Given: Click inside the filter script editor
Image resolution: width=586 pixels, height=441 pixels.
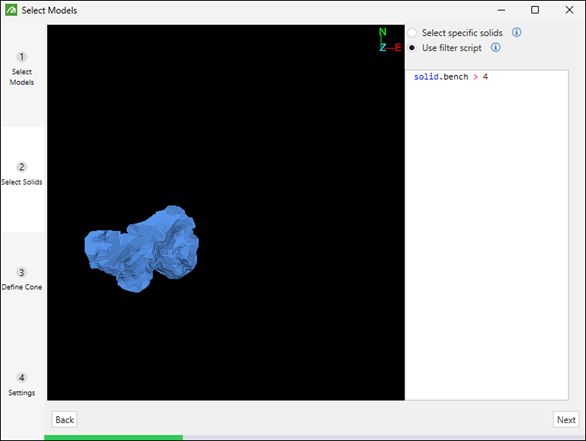Looking at the screenshot, I should 487,235.
